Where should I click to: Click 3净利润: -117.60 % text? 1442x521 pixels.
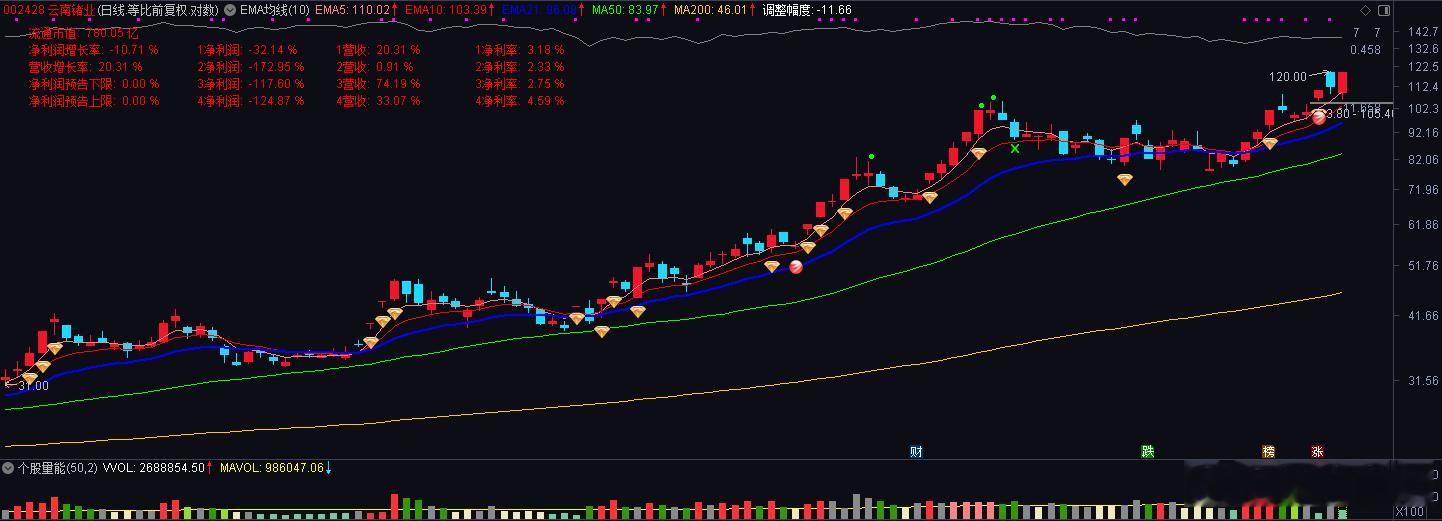(251, 84)
